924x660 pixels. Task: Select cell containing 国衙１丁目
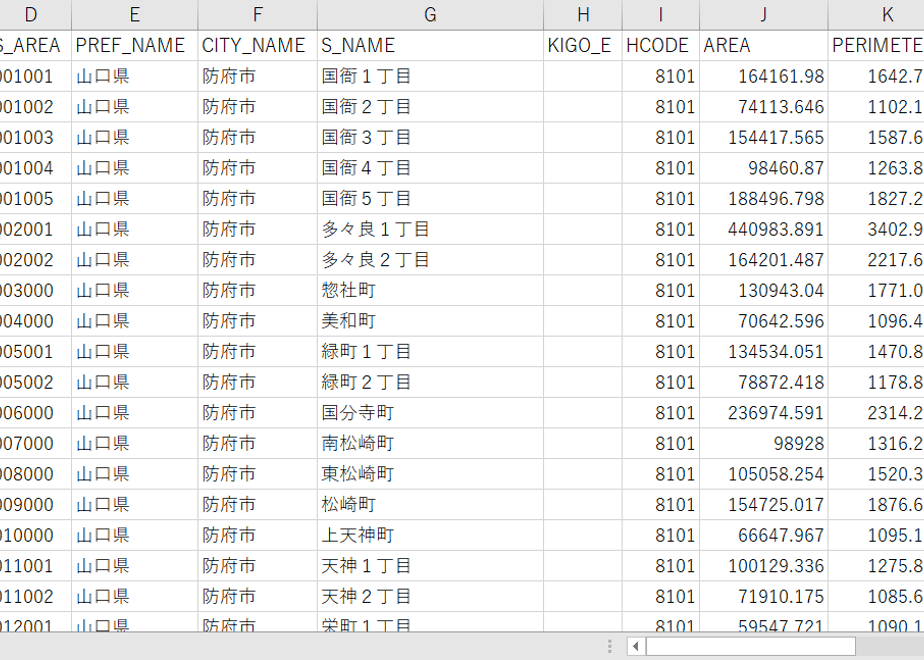point(430,76)
